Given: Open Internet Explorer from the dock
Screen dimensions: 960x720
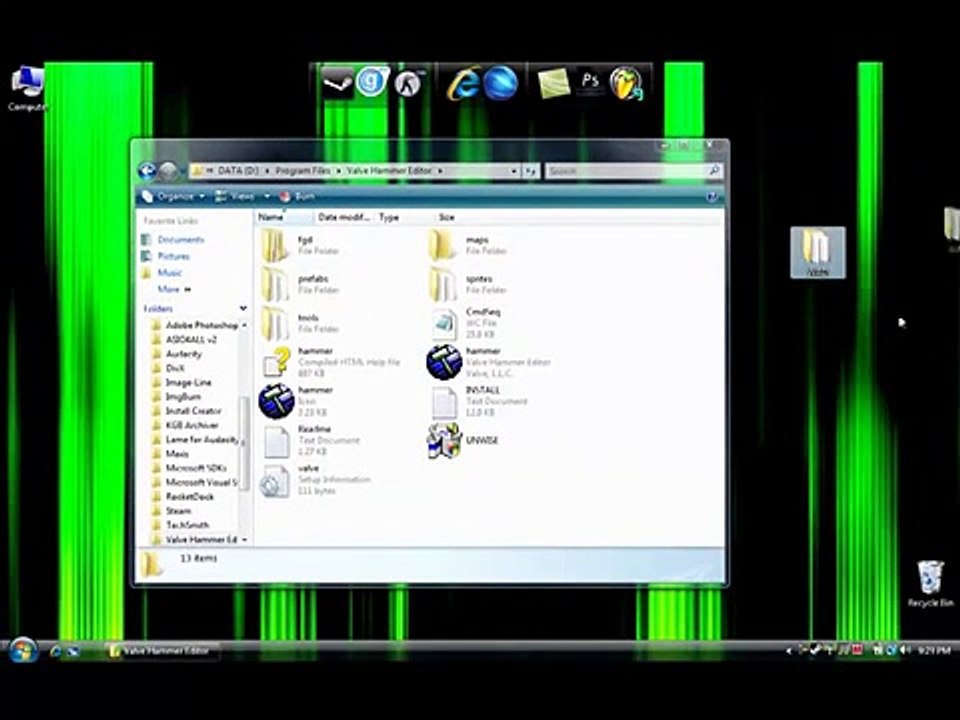Looking at the screenshot, I should 463,83.
